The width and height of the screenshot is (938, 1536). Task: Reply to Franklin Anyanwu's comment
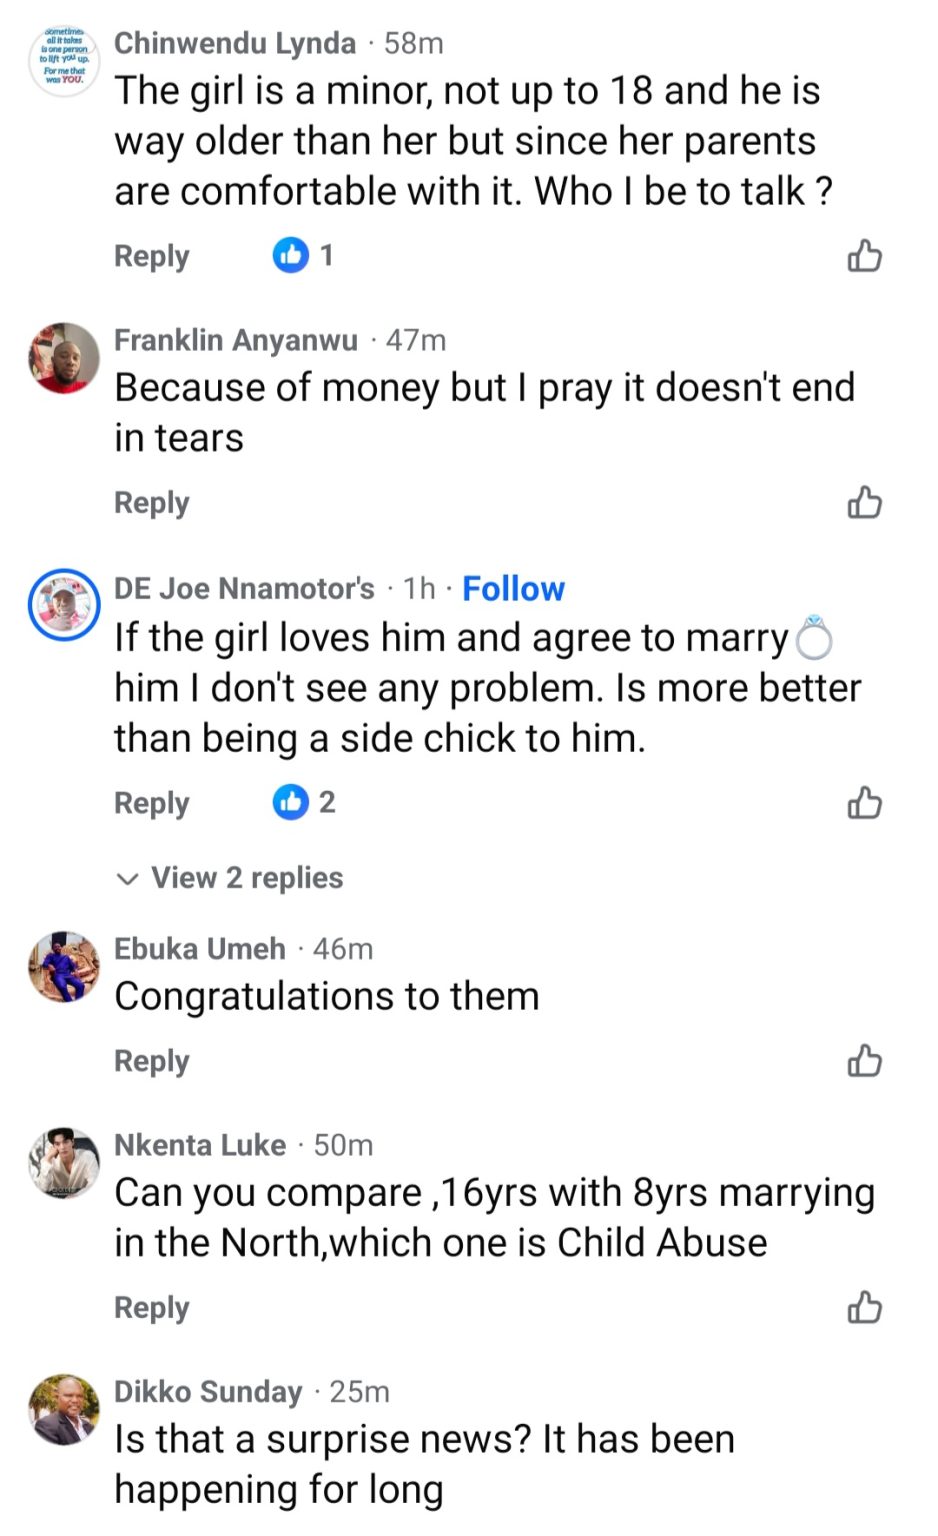pyautogui.click(x=151, y=502)
